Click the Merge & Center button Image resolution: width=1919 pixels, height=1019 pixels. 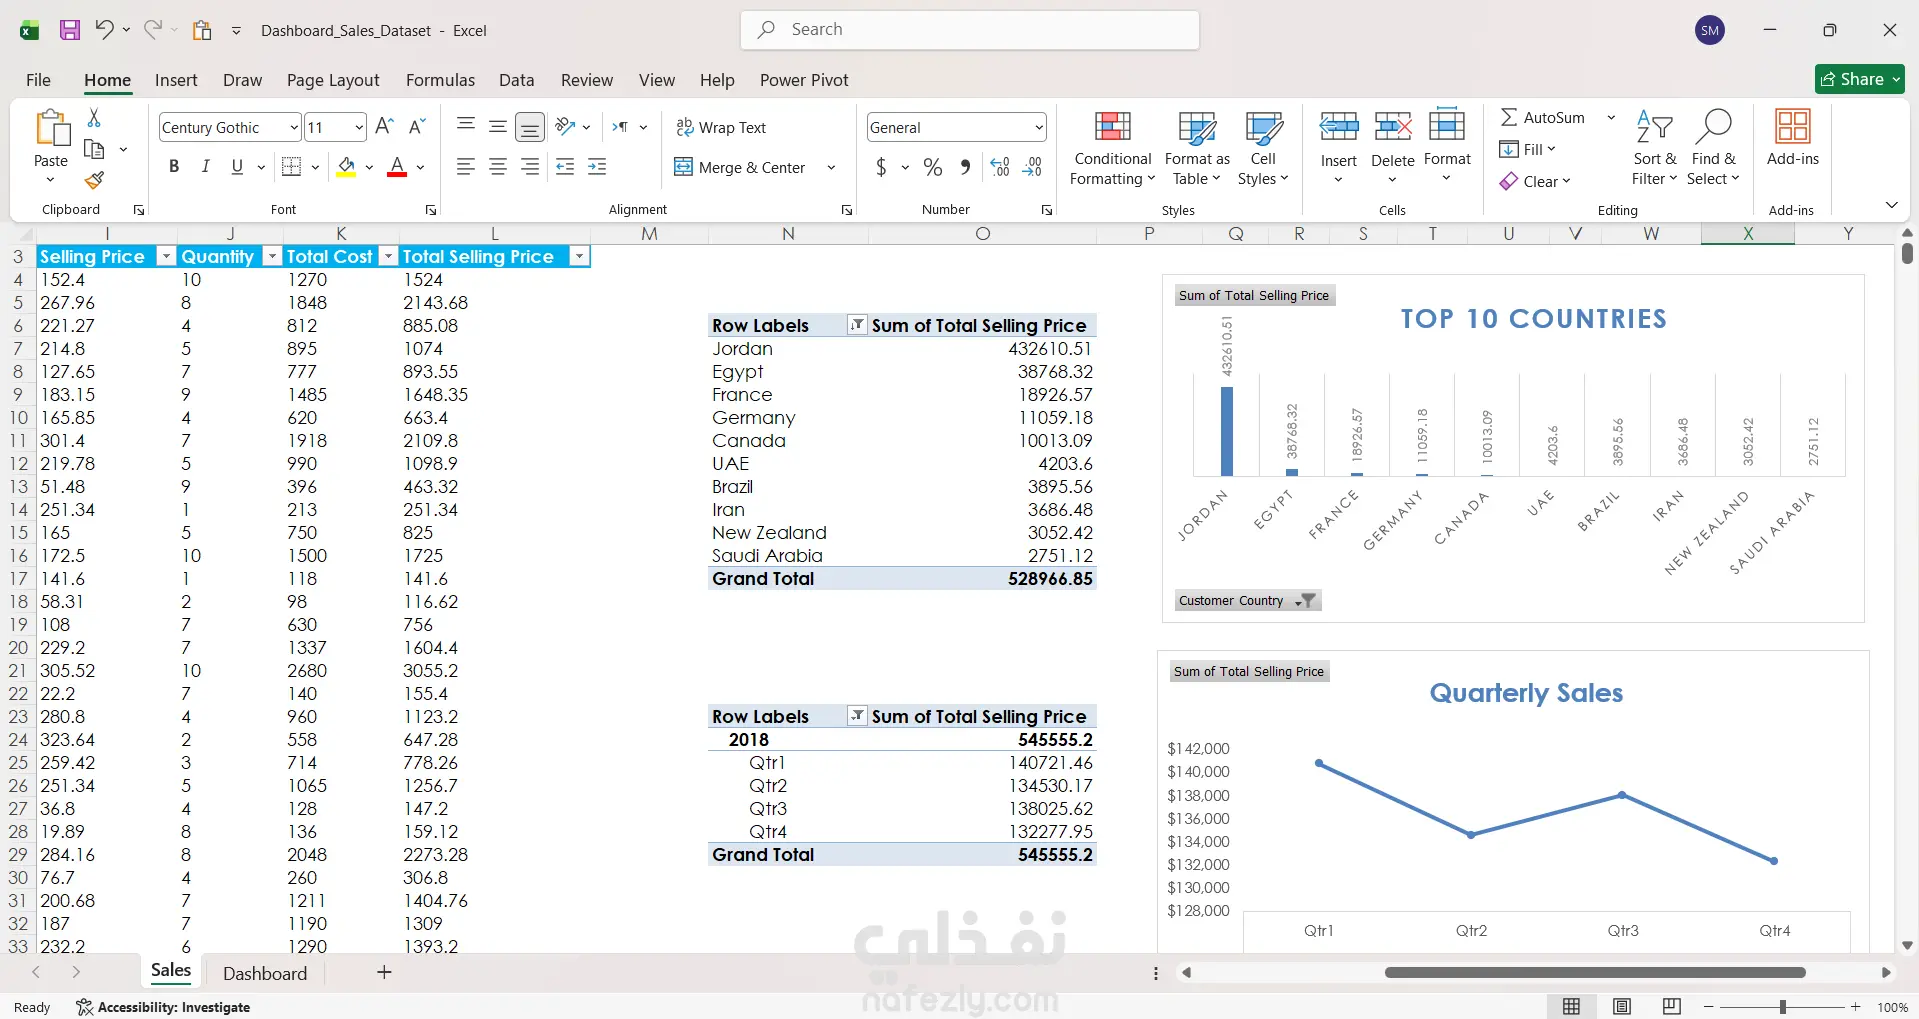740,167
